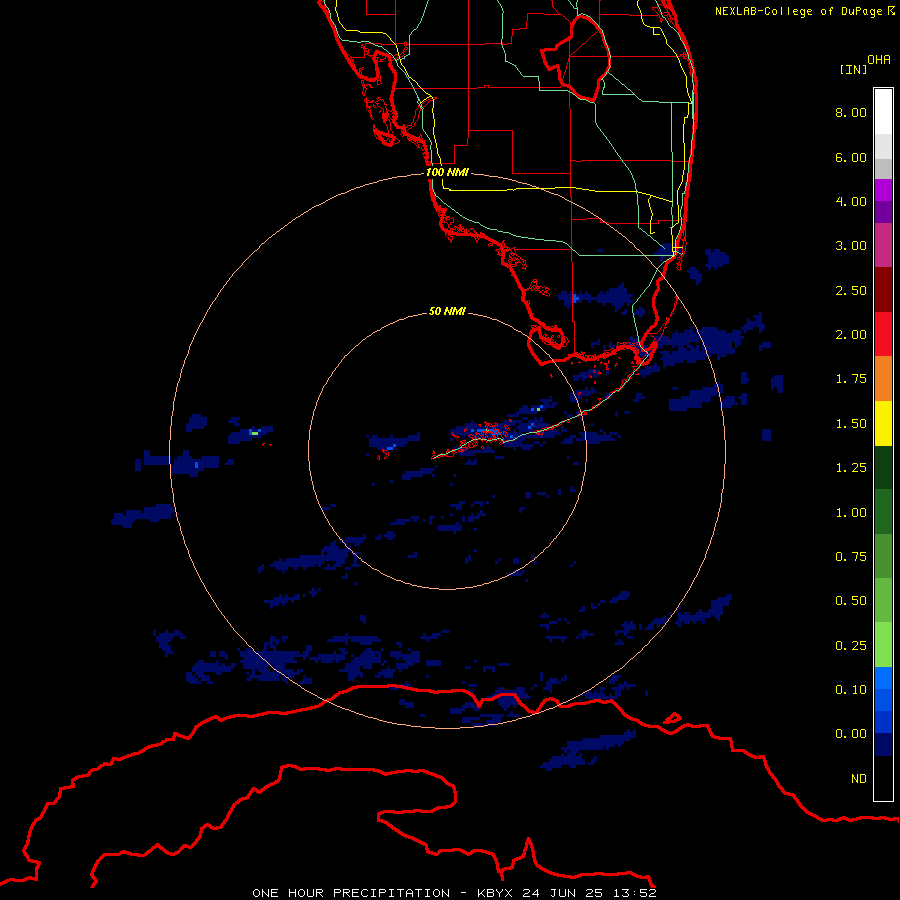The height and width of the screenshot is (900, 900).
Task: Pick the darkest green swatch beside 1.25
Action: 883,468
